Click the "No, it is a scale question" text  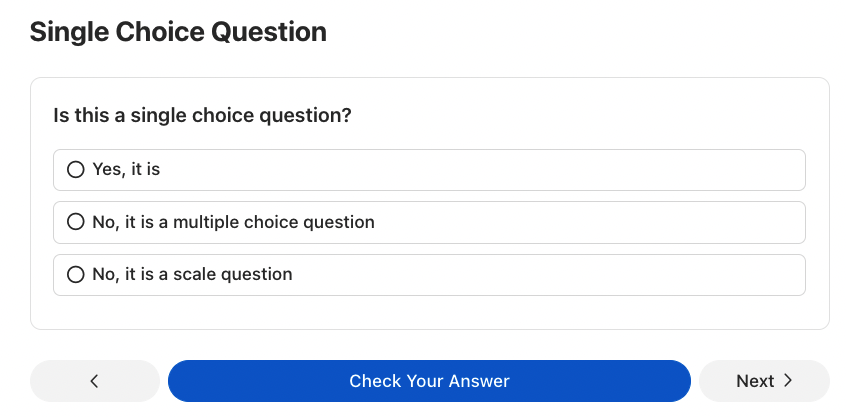pyautogui.click(x=192, y=274)
